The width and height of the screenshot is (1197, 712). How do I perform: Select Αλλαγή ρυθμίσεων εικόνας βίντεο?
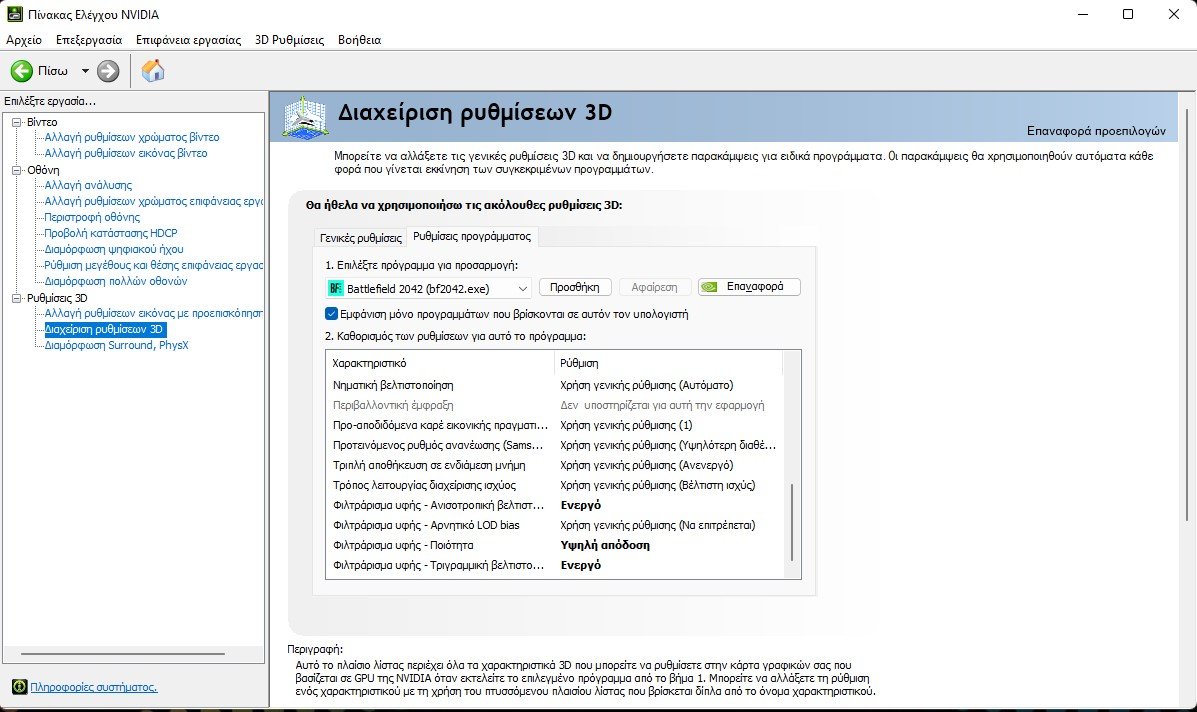coord(126,153)
